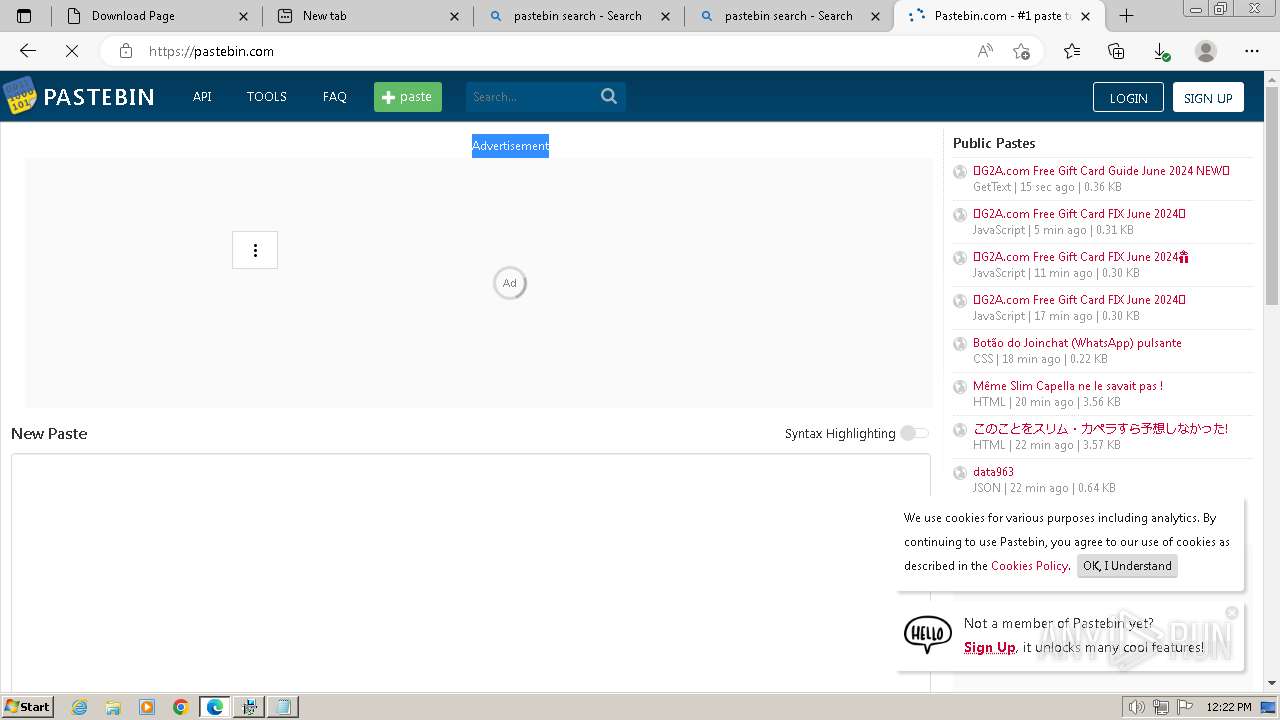Click the address bar URL
Screen dimensions: 1280x720
[x=211, y=51]
